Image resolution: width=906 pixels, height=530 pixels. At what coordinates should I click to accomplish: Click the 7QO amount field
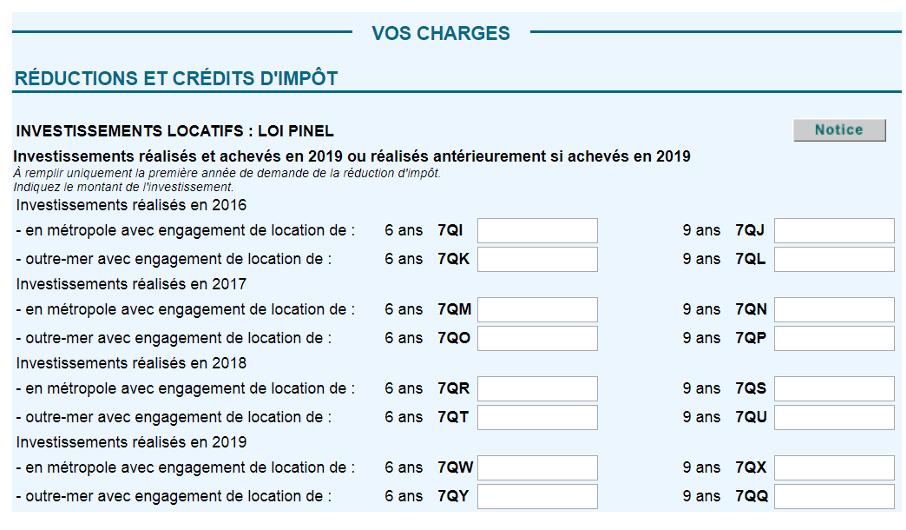pyautogui.click(x=537, y=338)
